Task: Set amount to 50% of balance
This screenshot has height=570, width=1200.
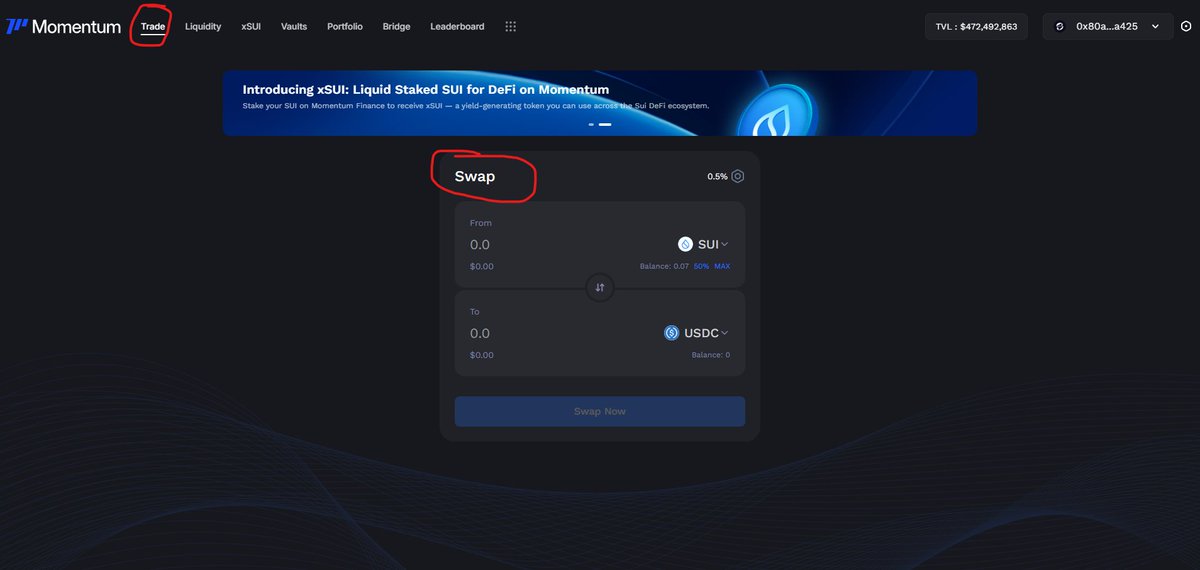Action: point(701,266)
